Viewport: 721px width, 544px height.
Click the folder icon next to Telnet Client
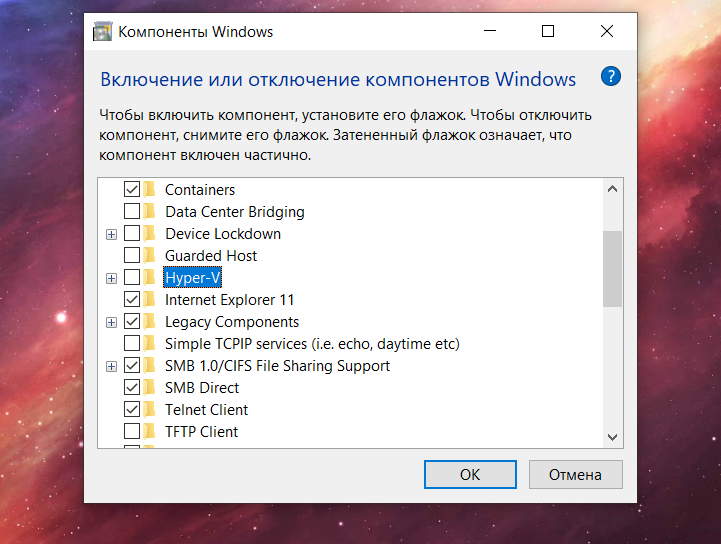pos(149,409)
